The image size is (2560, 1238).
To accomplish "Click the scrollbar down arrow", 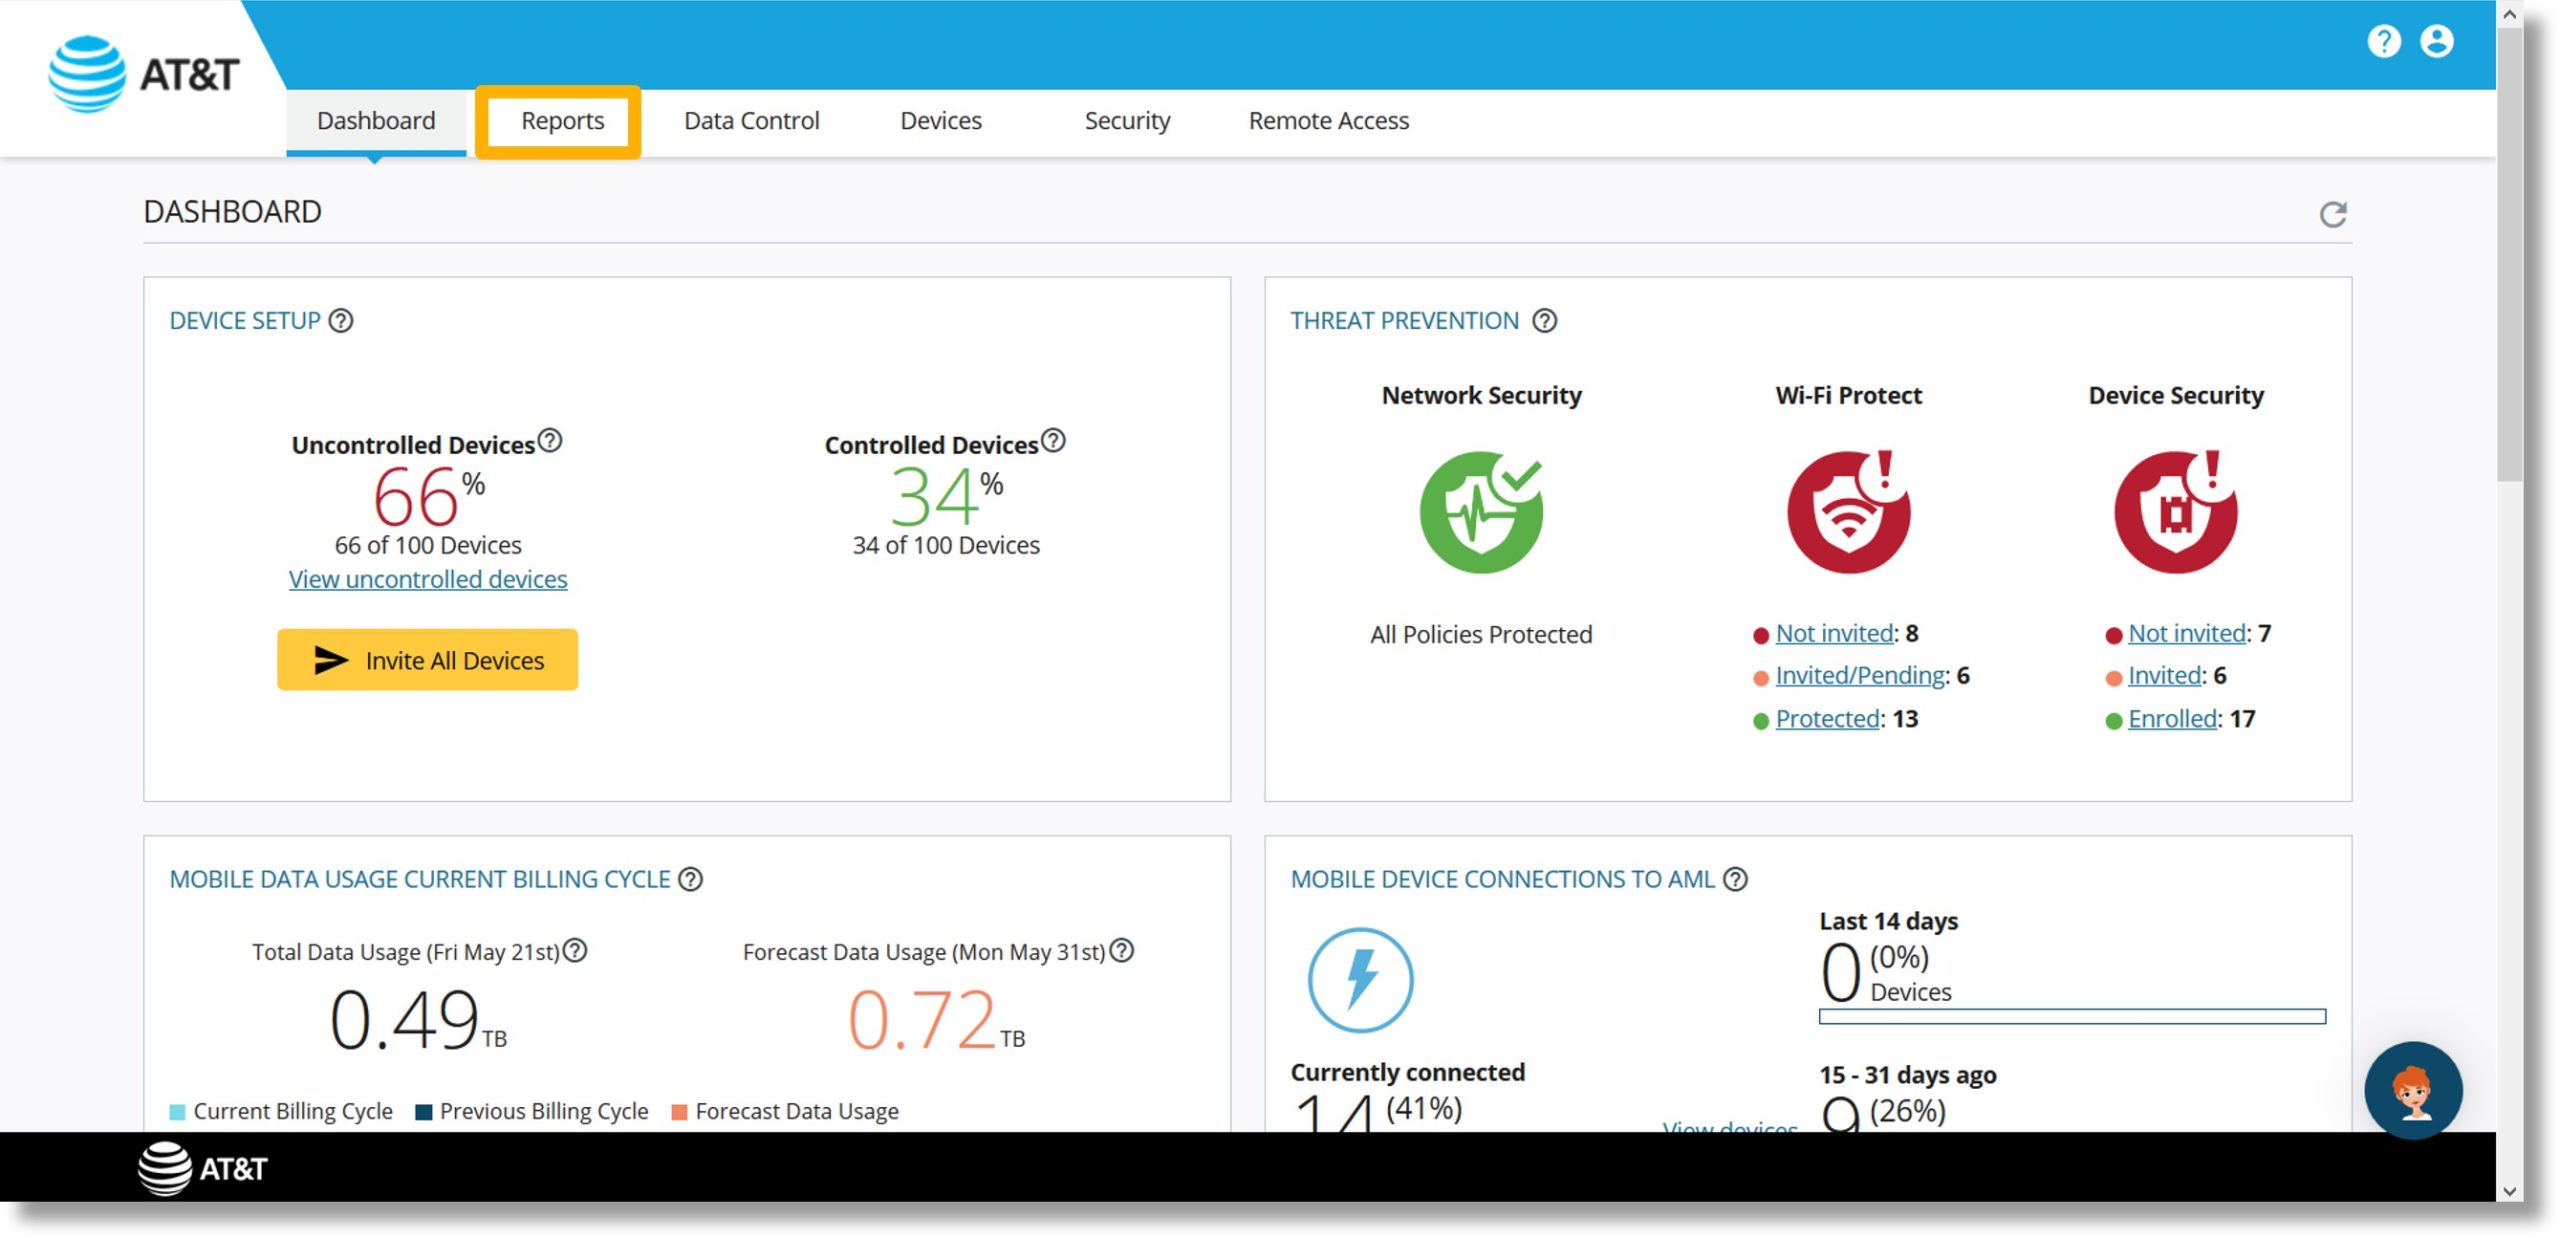I will point(2510,1191).
